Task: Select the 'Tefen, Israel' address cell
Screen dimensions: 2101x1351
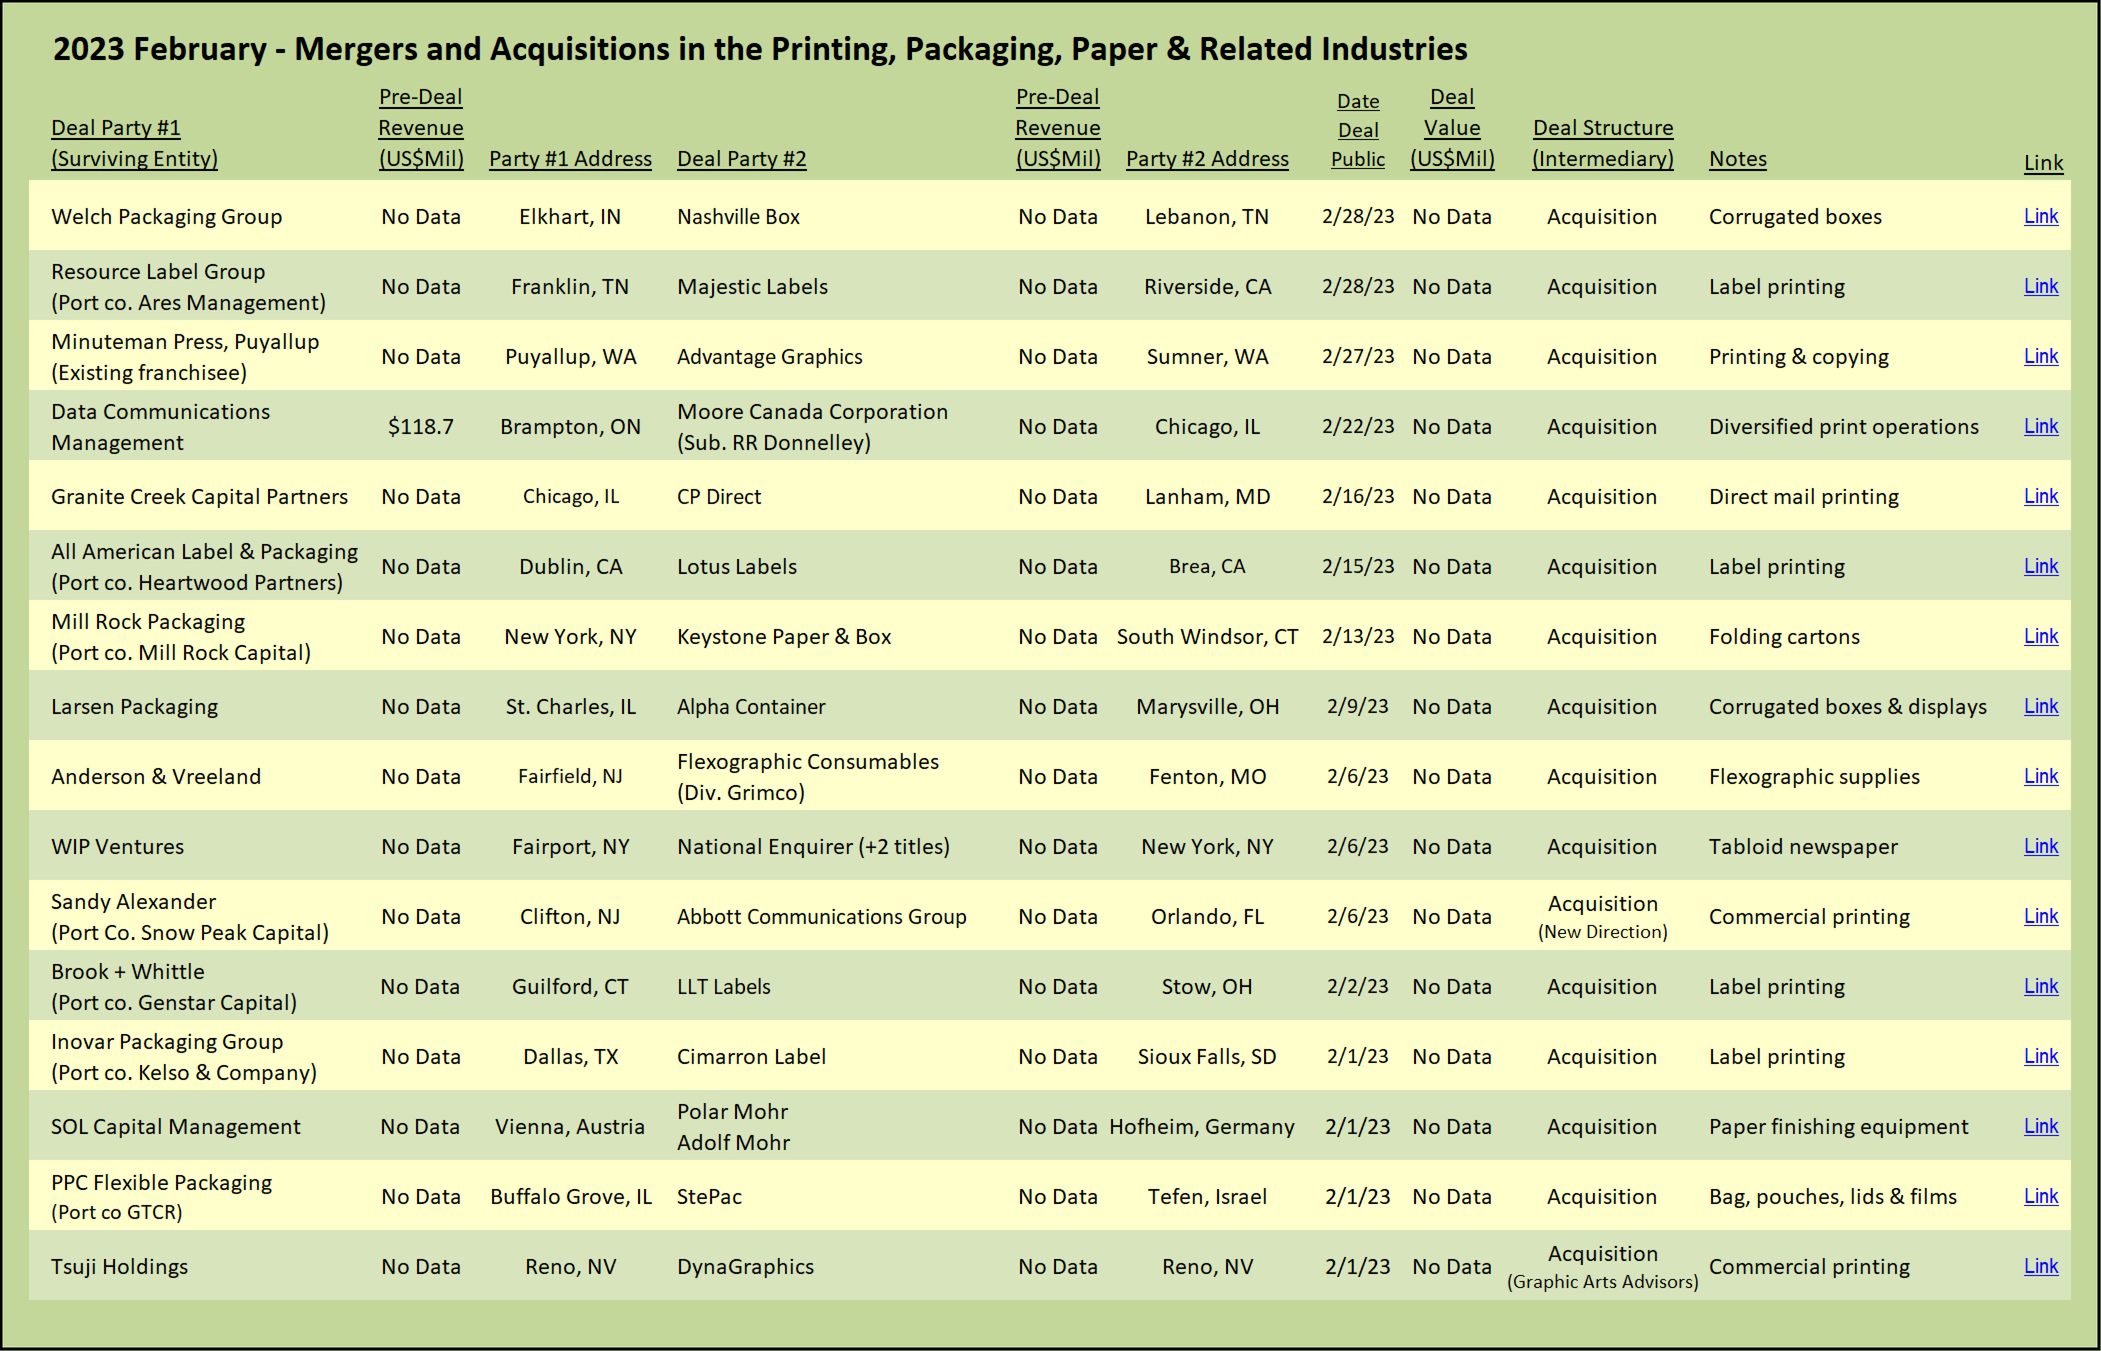Action: [1207, 1197]
